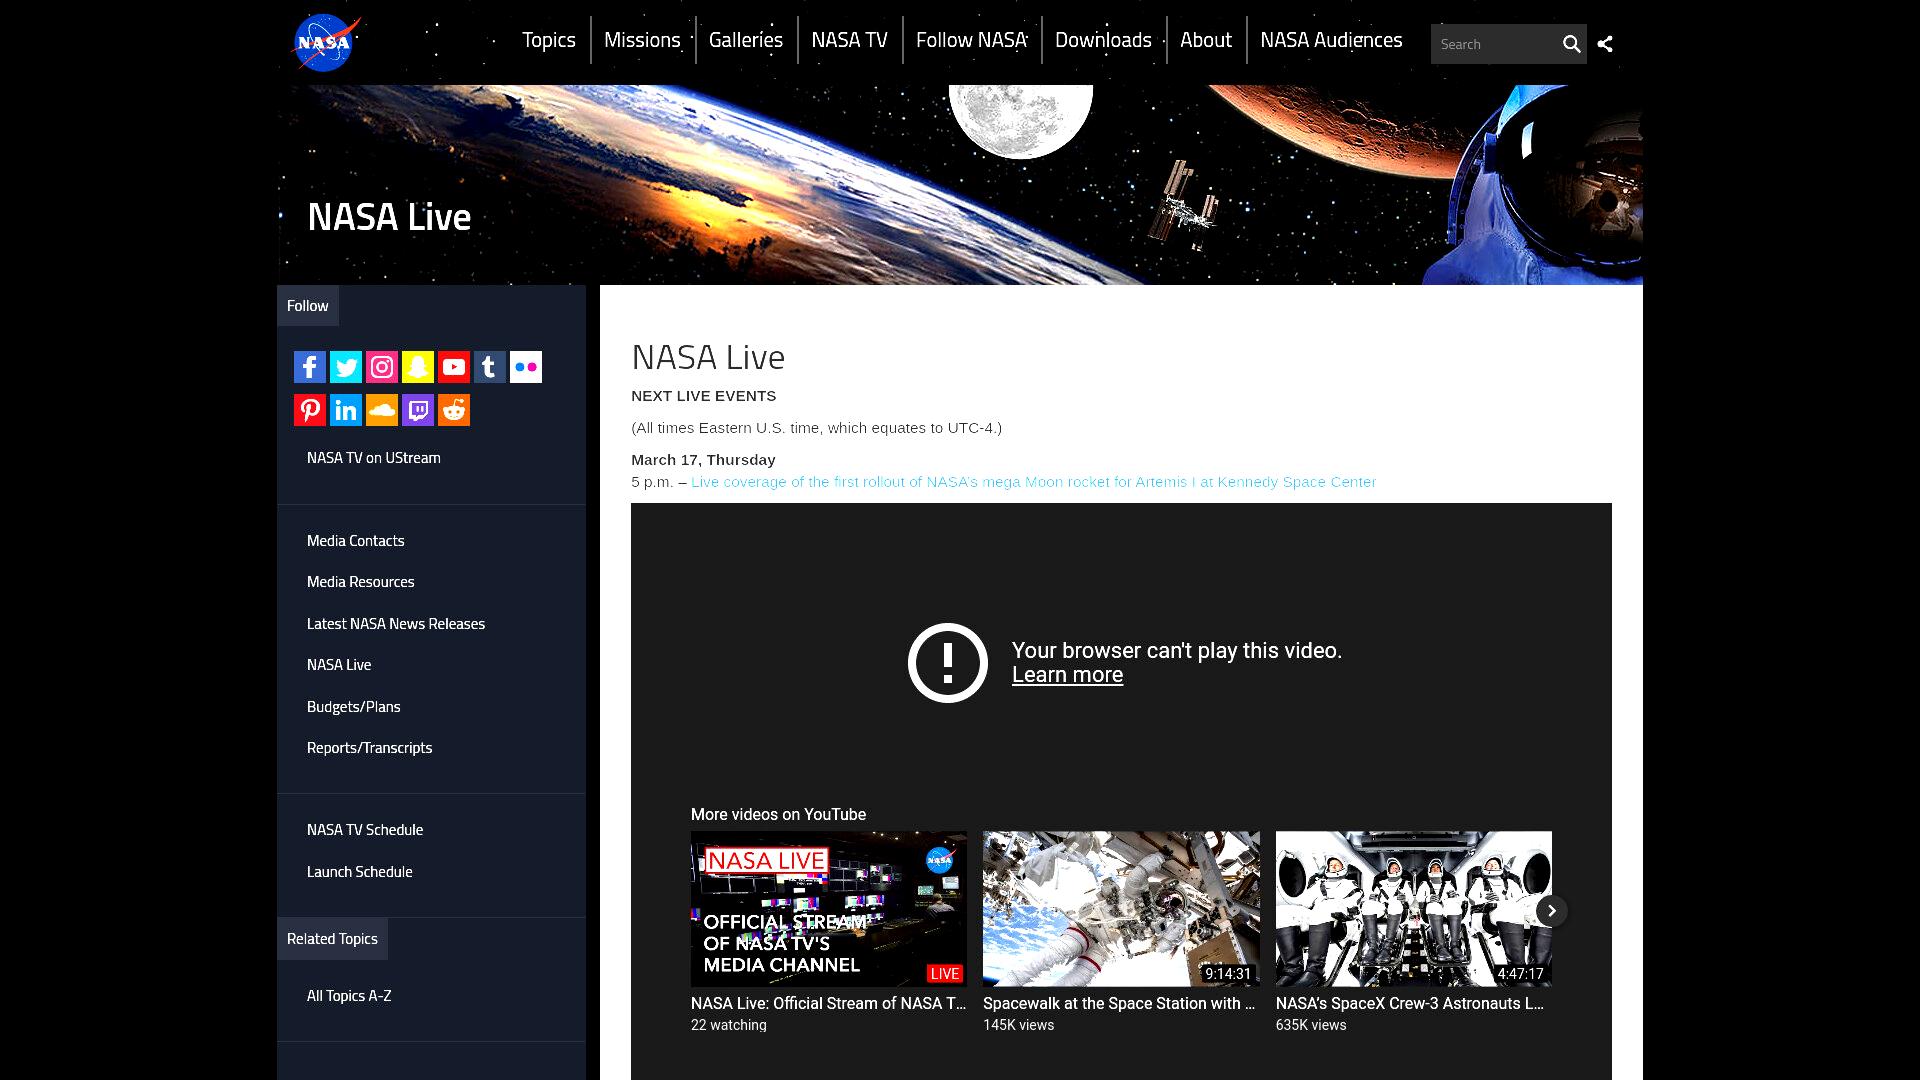Image resolution: width=1920 pixels, height=1080 pixels.
Task: Open NASA's Reddit icon
Action: click(x=454, y=410)
